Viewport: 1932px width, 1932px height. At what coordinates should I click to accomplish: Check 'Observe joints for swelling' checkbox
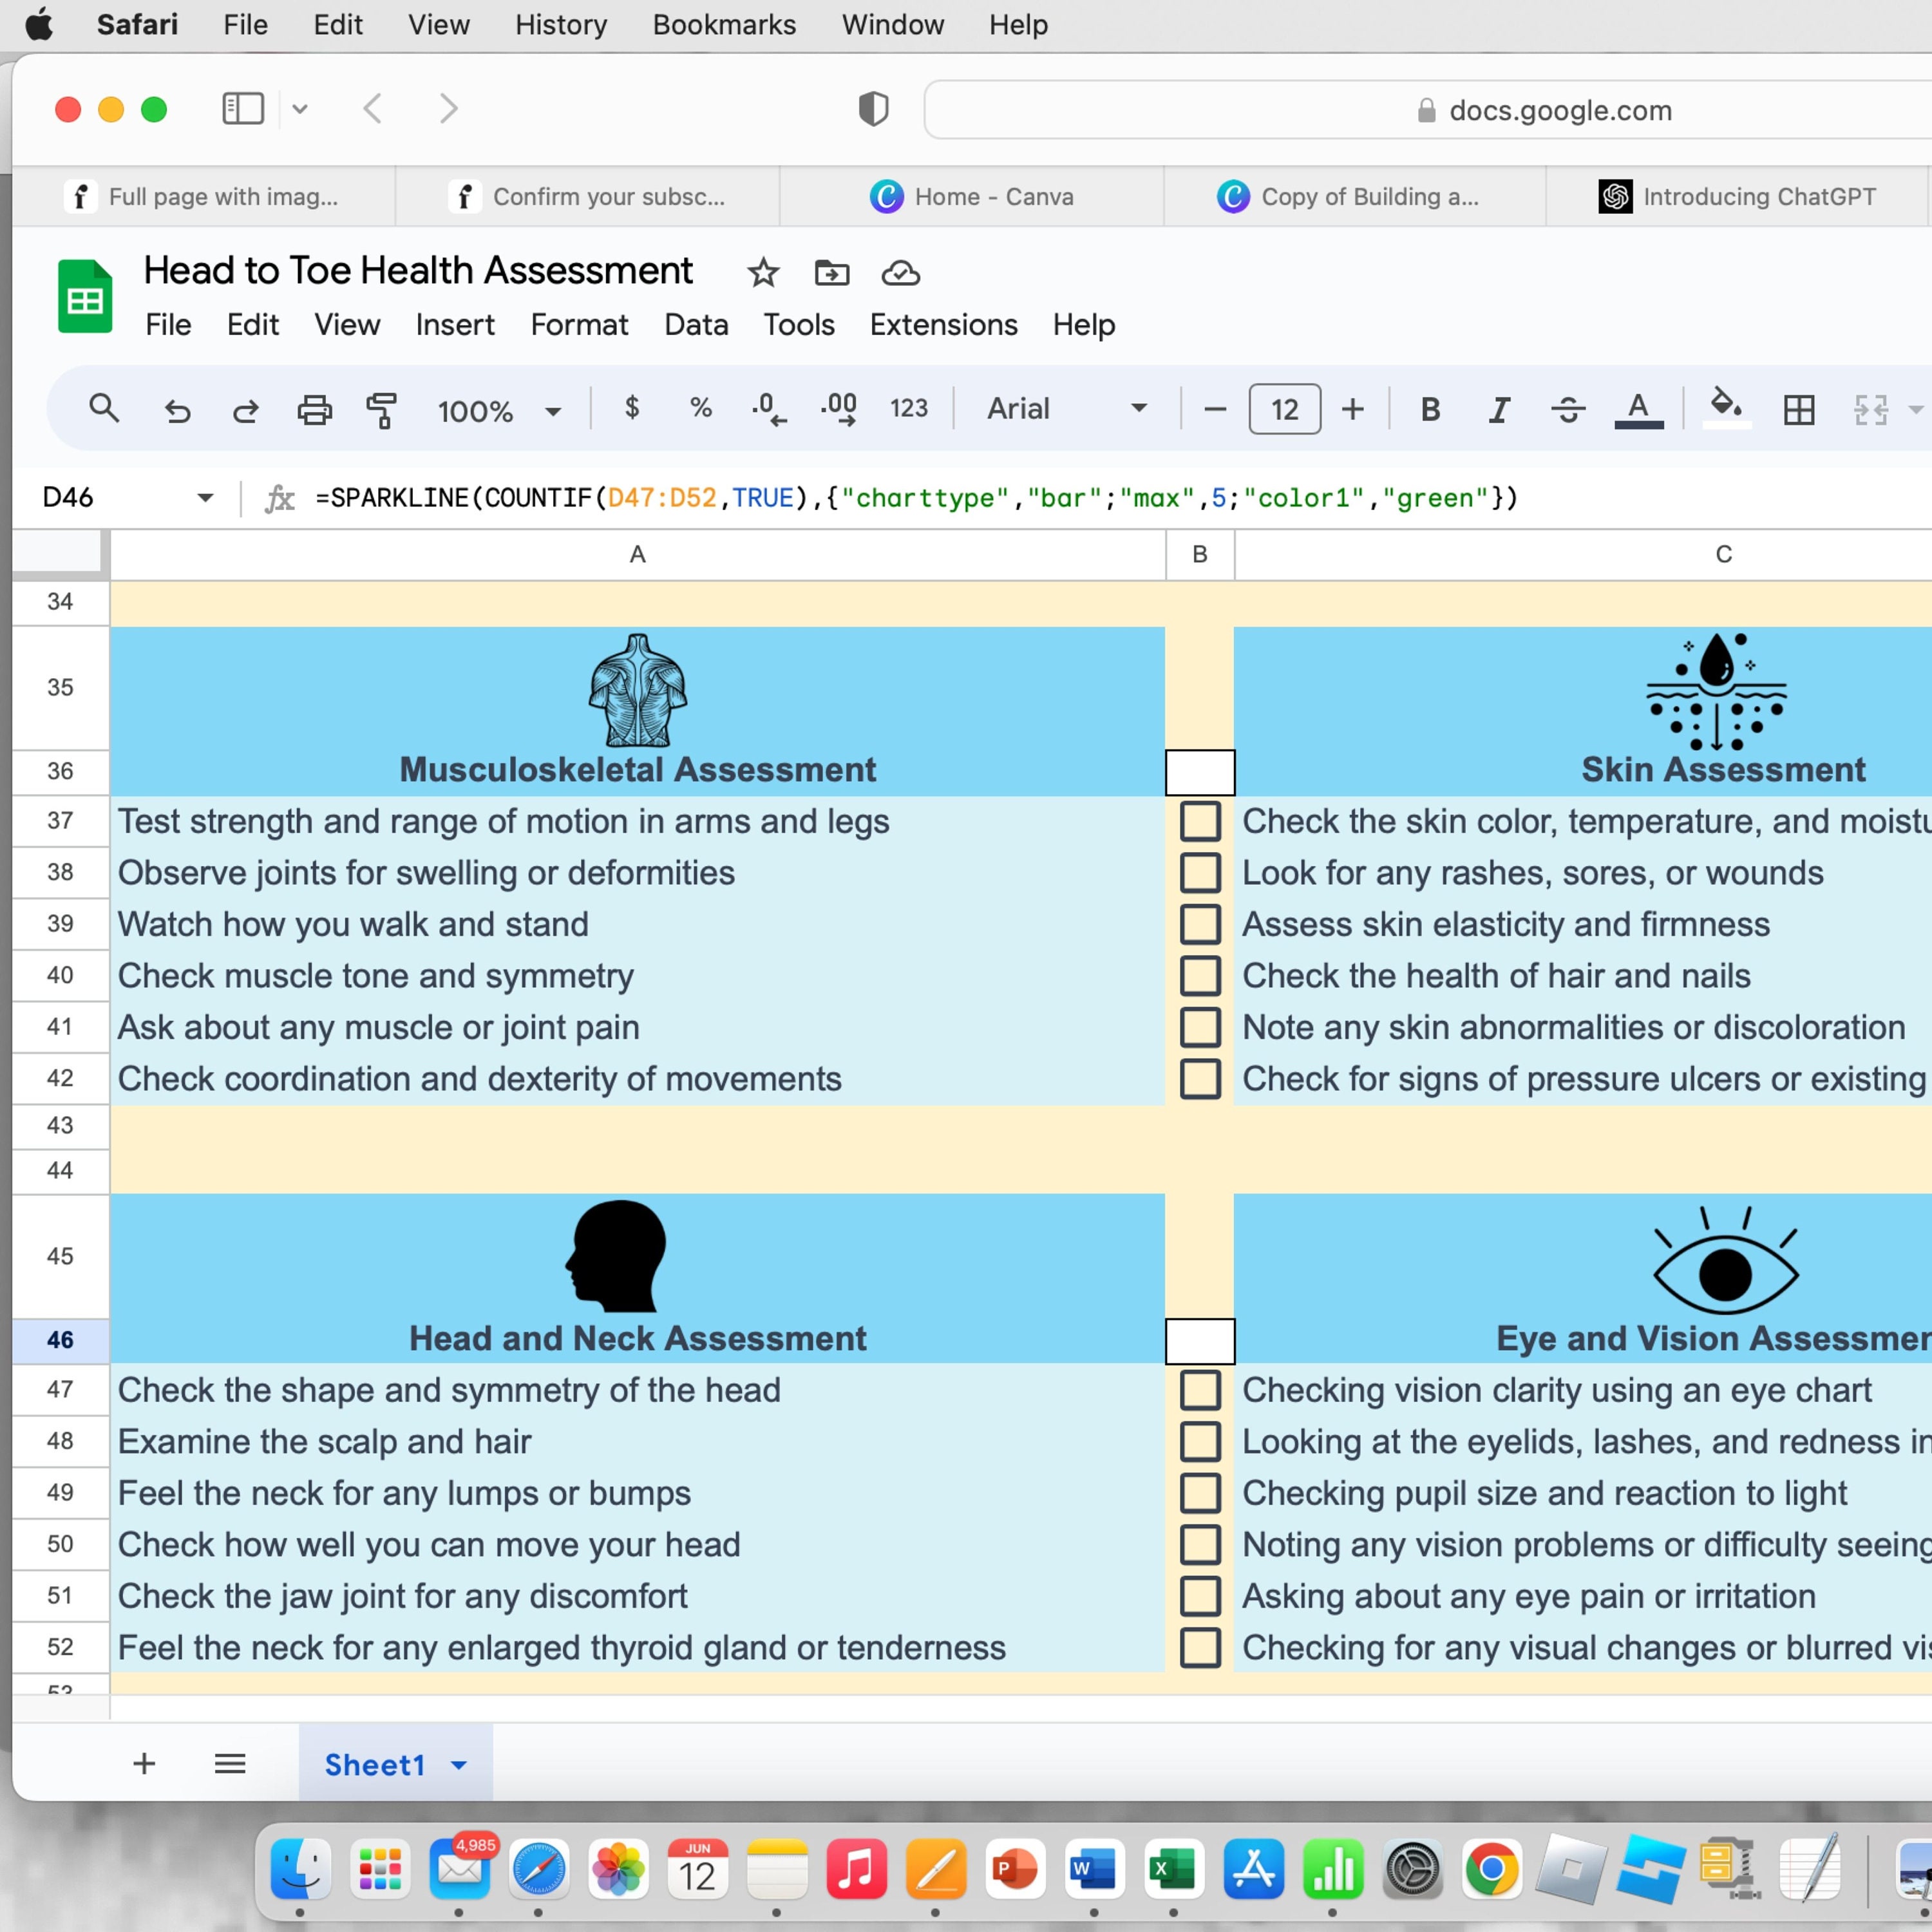1199,872
